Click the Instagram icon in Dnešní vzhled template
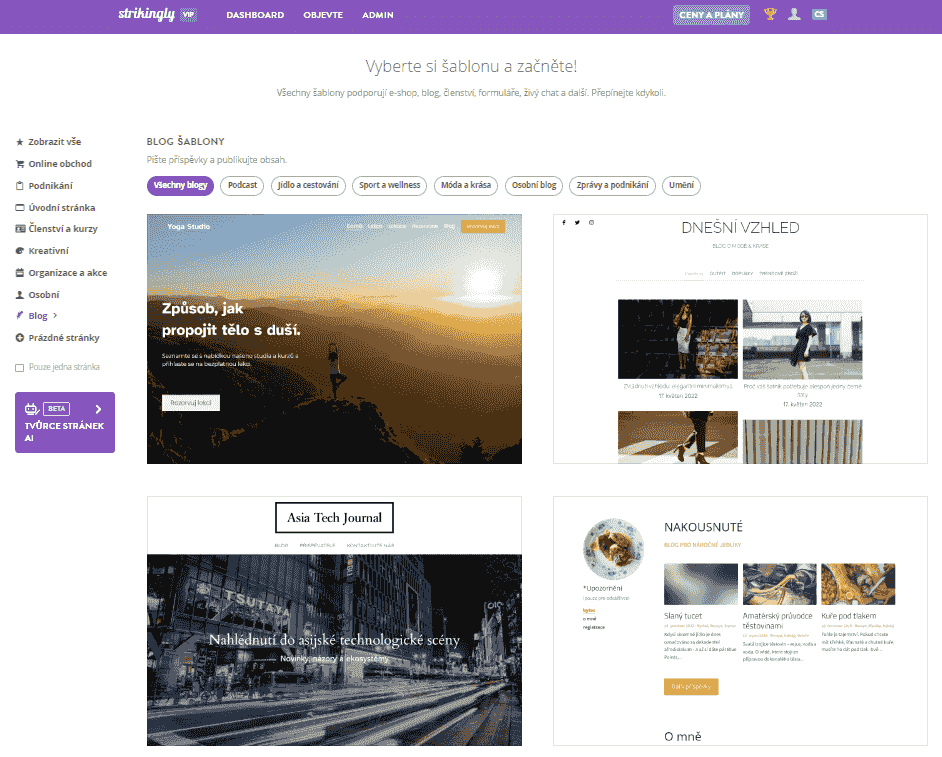 point(591,222)
